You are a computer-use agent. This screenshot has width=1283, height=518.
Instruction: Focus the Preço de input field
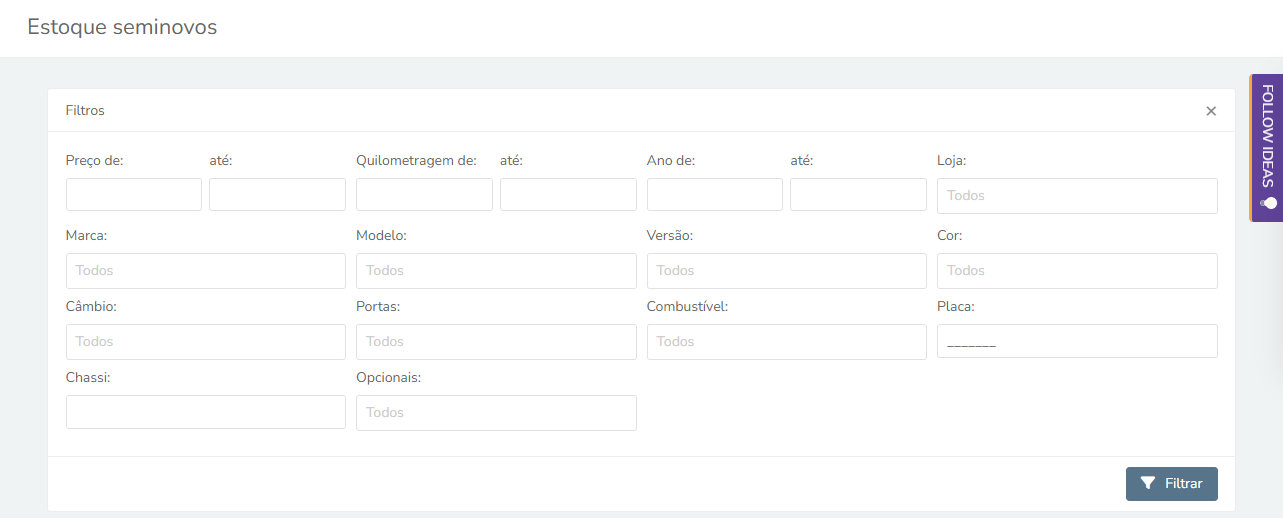tap(134, 194)
